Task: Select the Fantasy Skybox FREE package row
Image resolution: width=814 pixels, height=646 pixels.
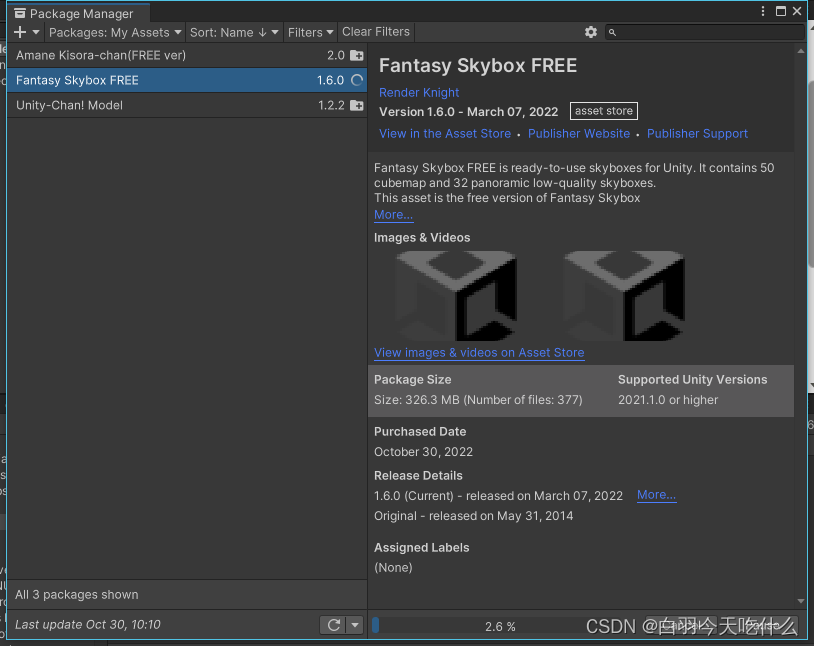Action: (187, 80)
